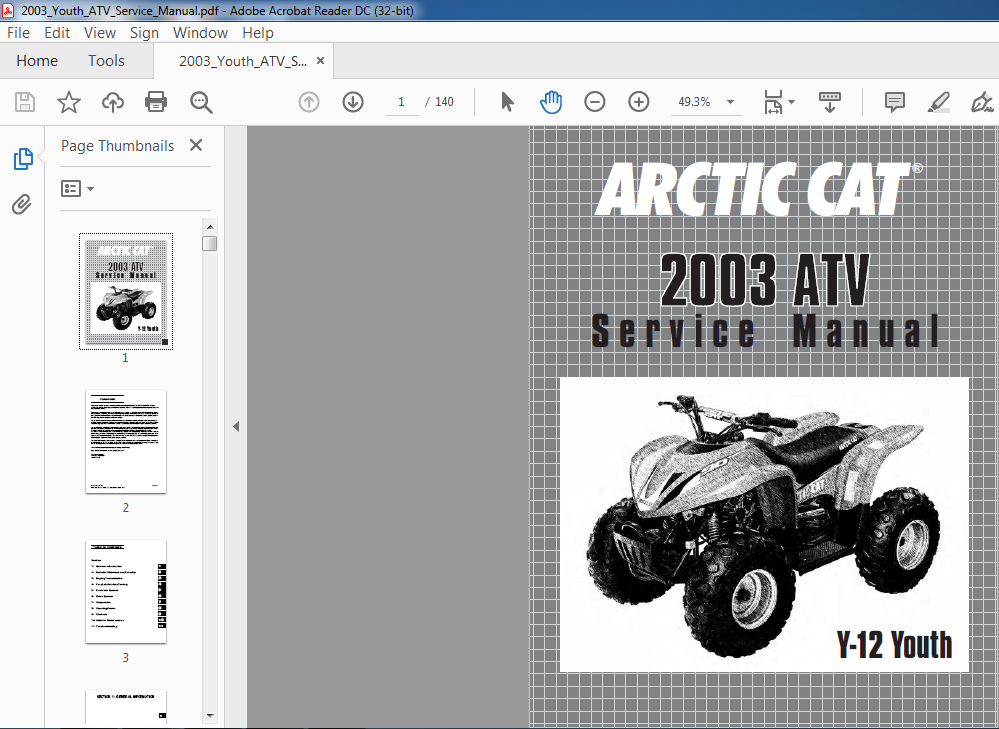Select page 4 thumbnail

click(126, 706)
